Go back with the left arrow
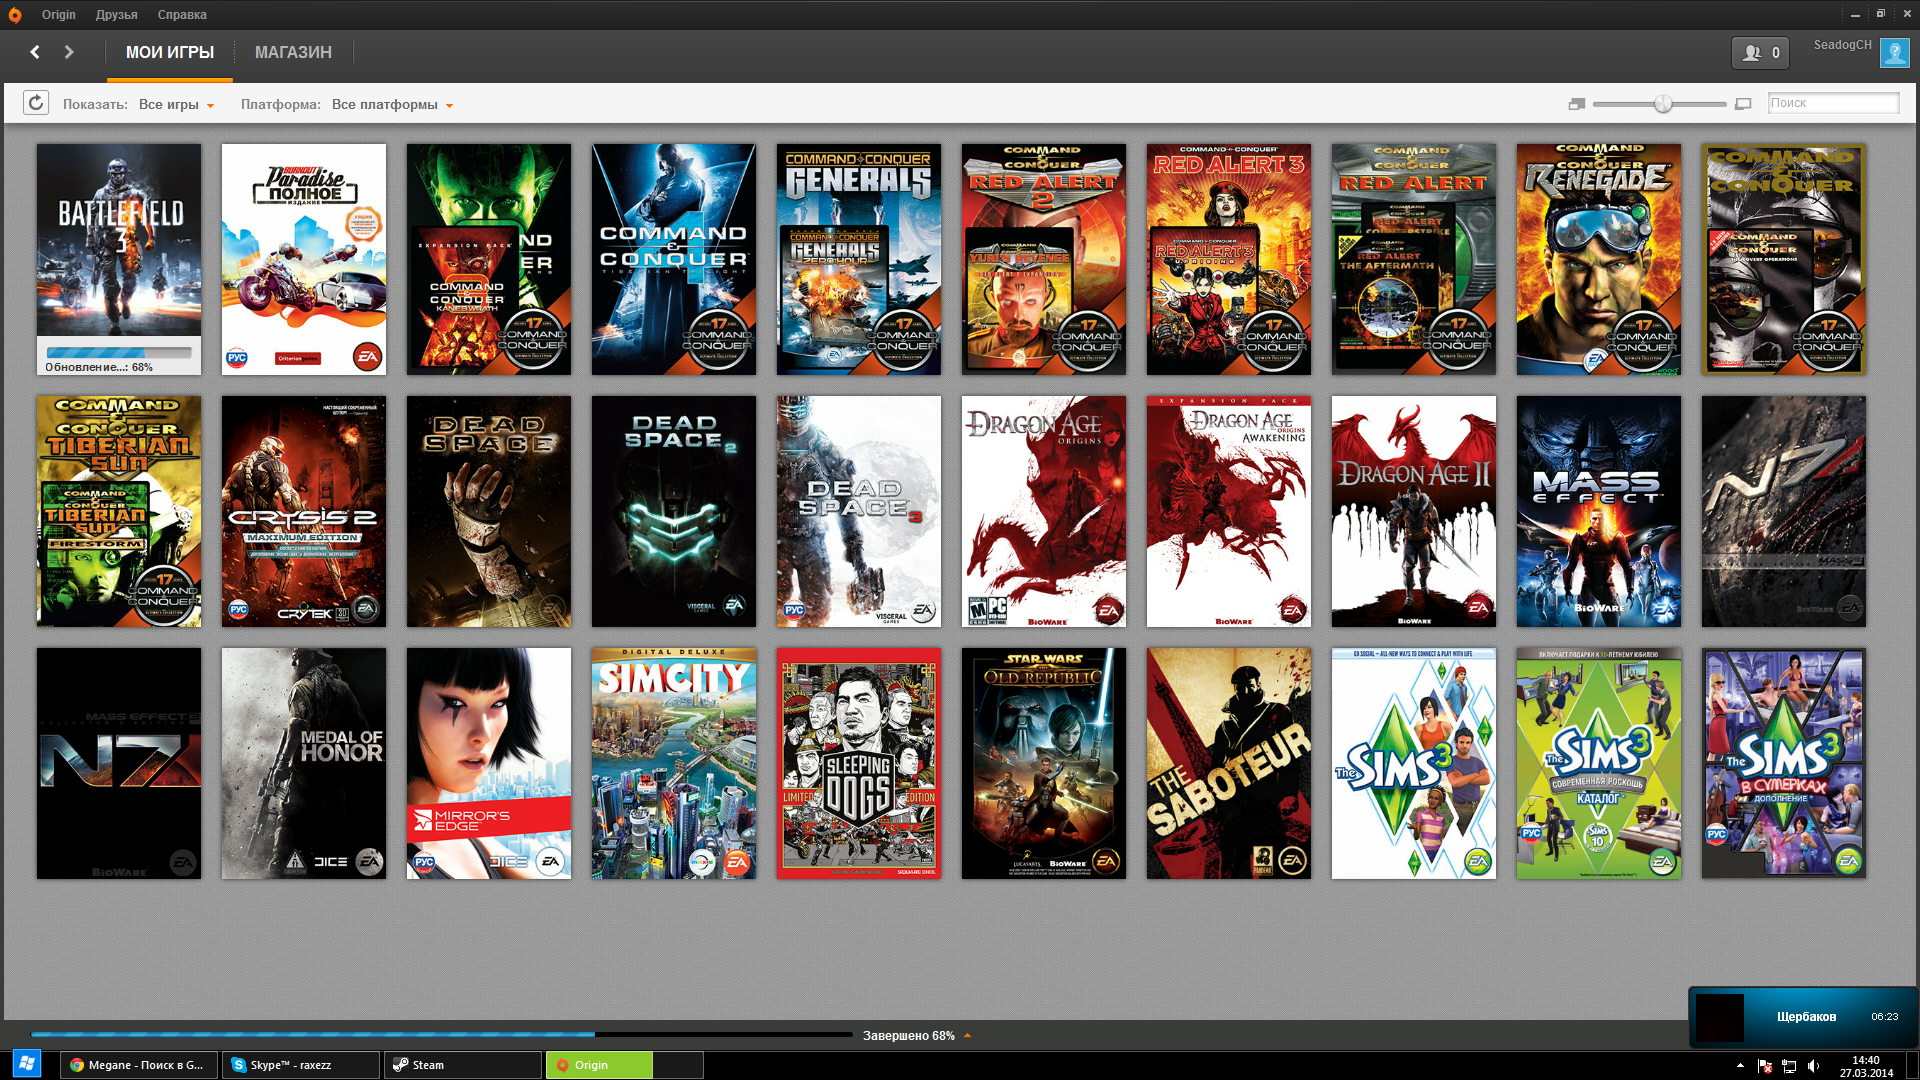 pos(35,52)
